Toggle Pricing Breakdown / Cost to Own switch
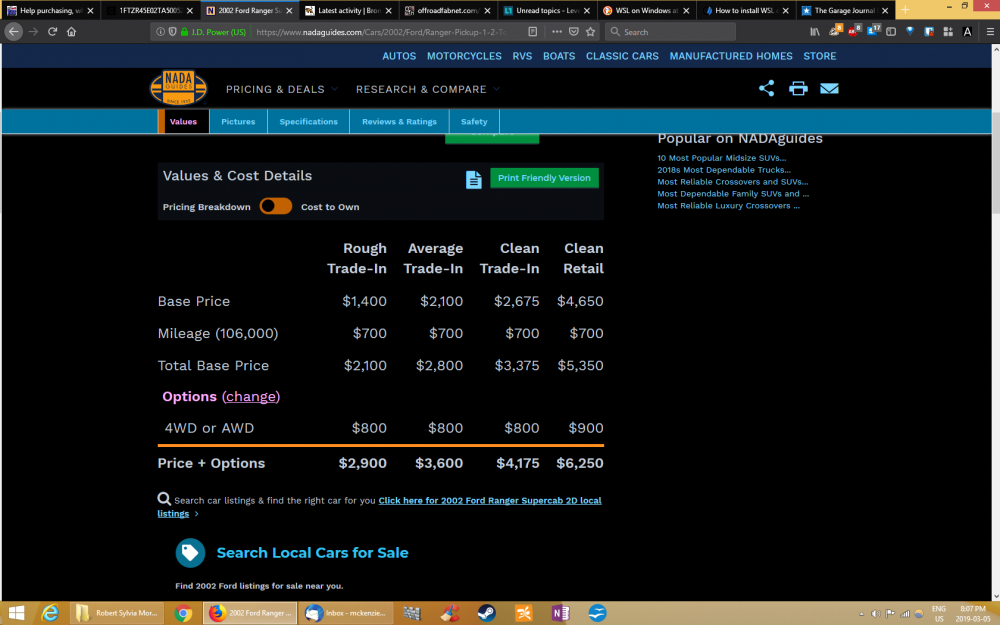1000x625 pixels. (x=276, y=206)
